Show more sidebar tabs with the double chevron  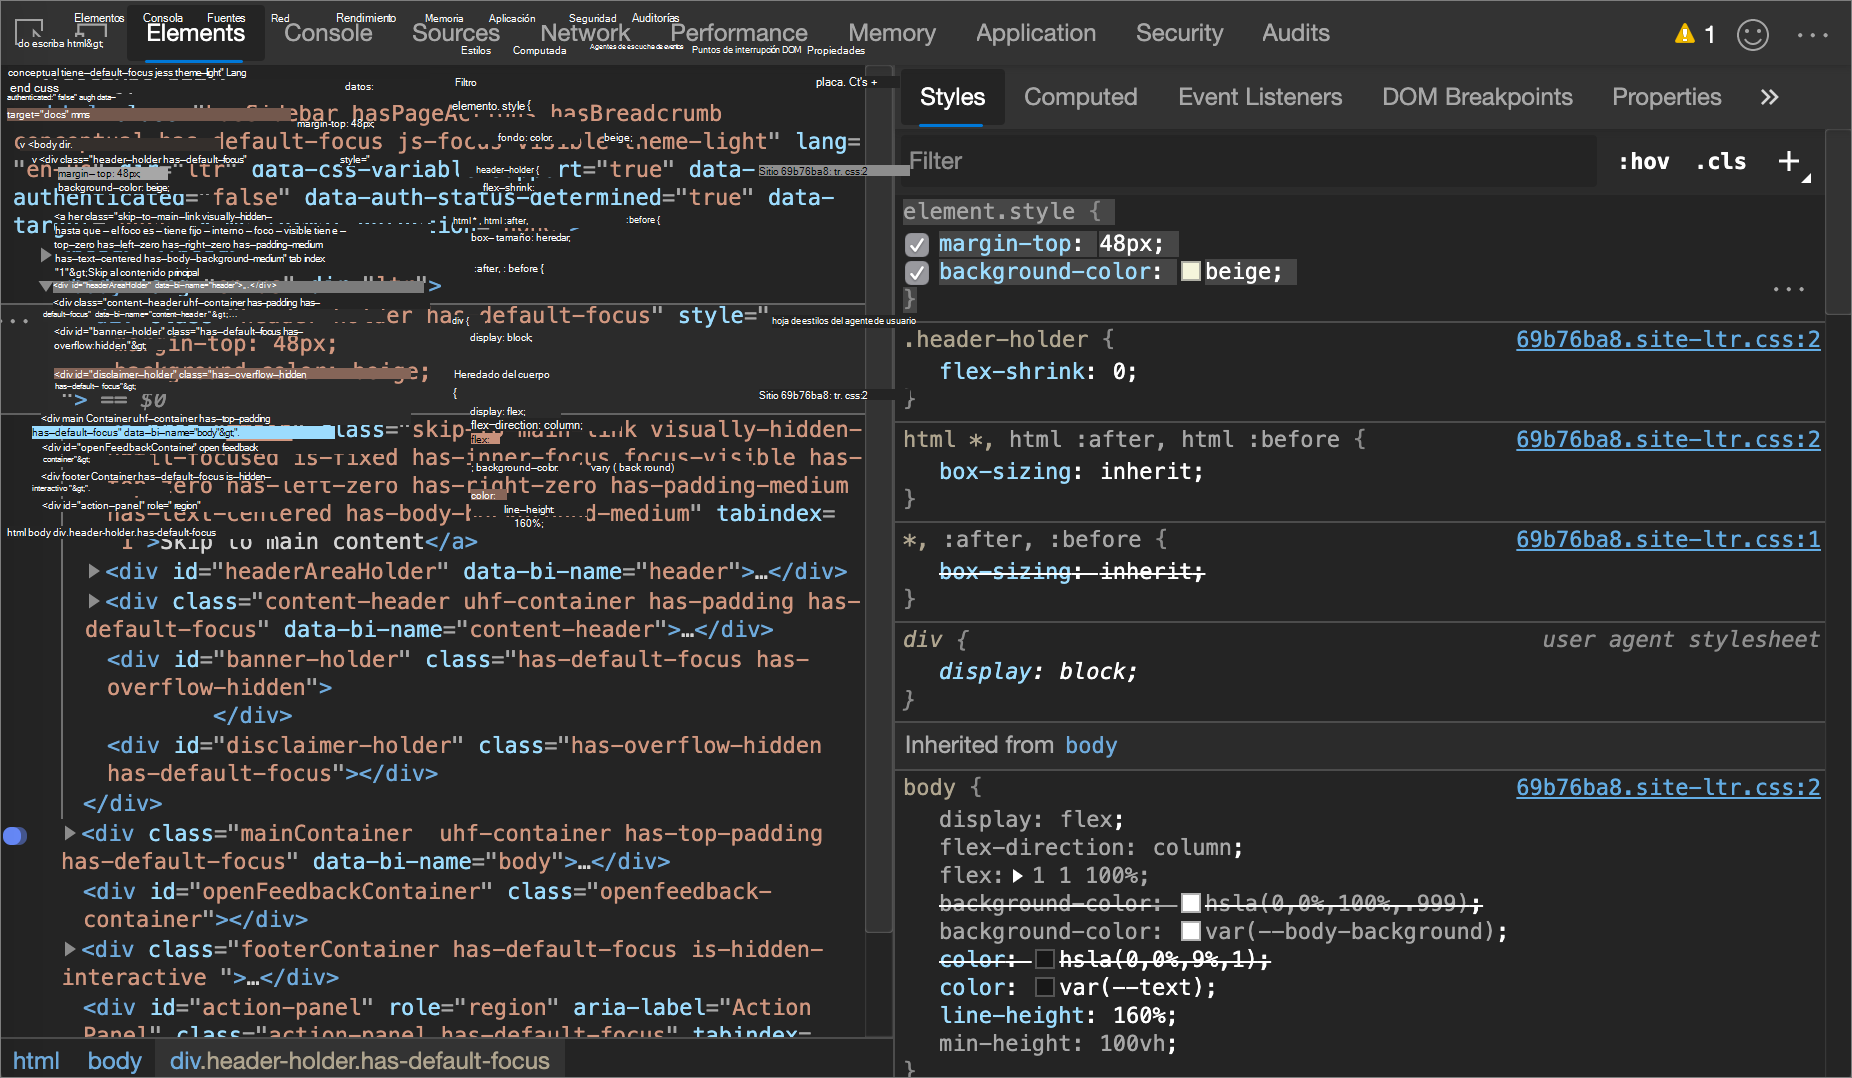tap(1769, 97)
